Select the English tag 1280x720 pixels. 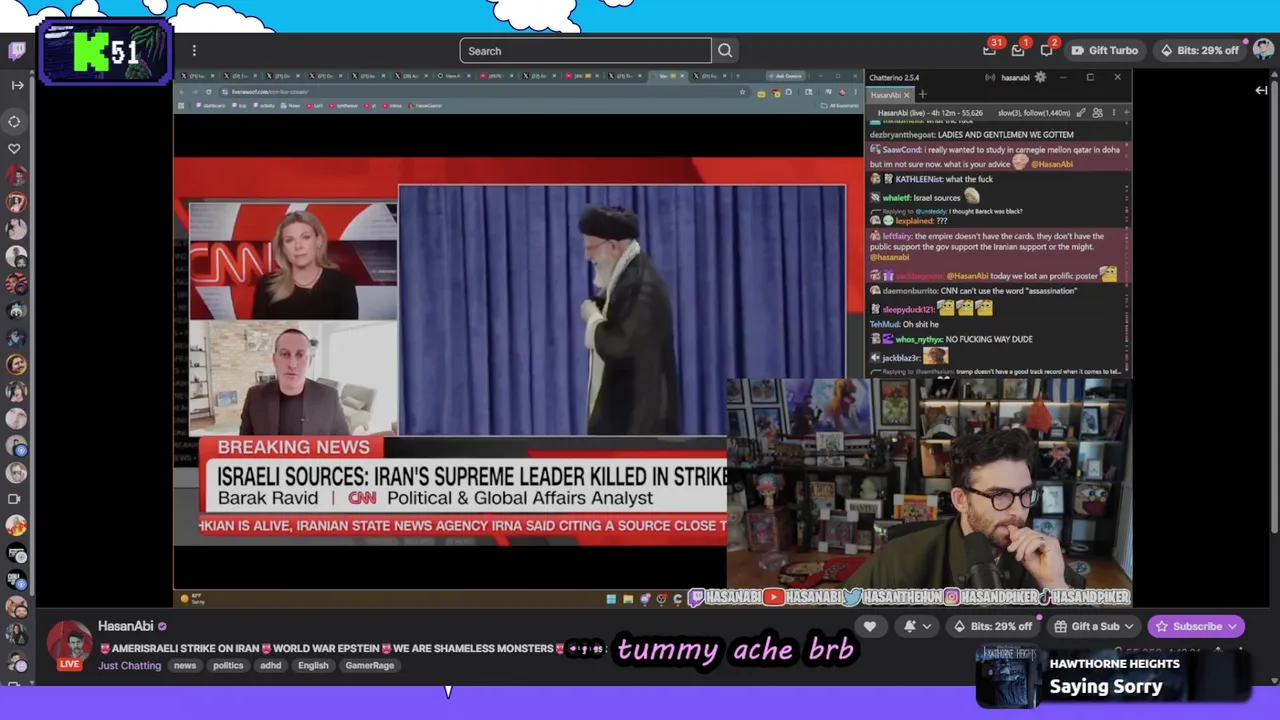click(x=313, y=665)
